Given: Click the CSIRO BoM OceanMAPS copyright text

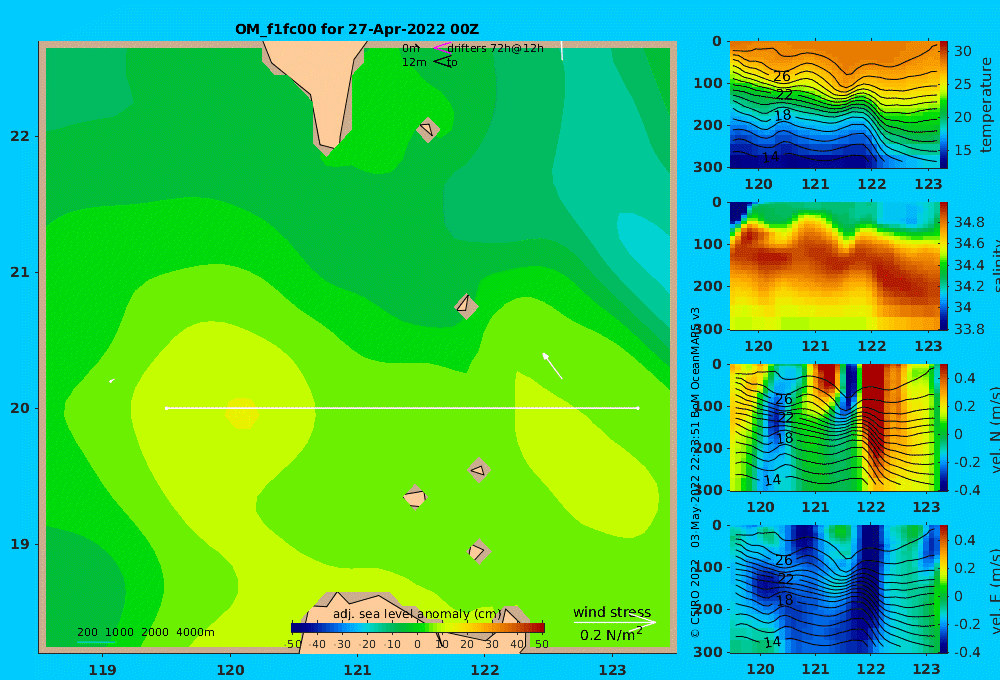Looking at the screenshot, I should (x=696, y=472).
